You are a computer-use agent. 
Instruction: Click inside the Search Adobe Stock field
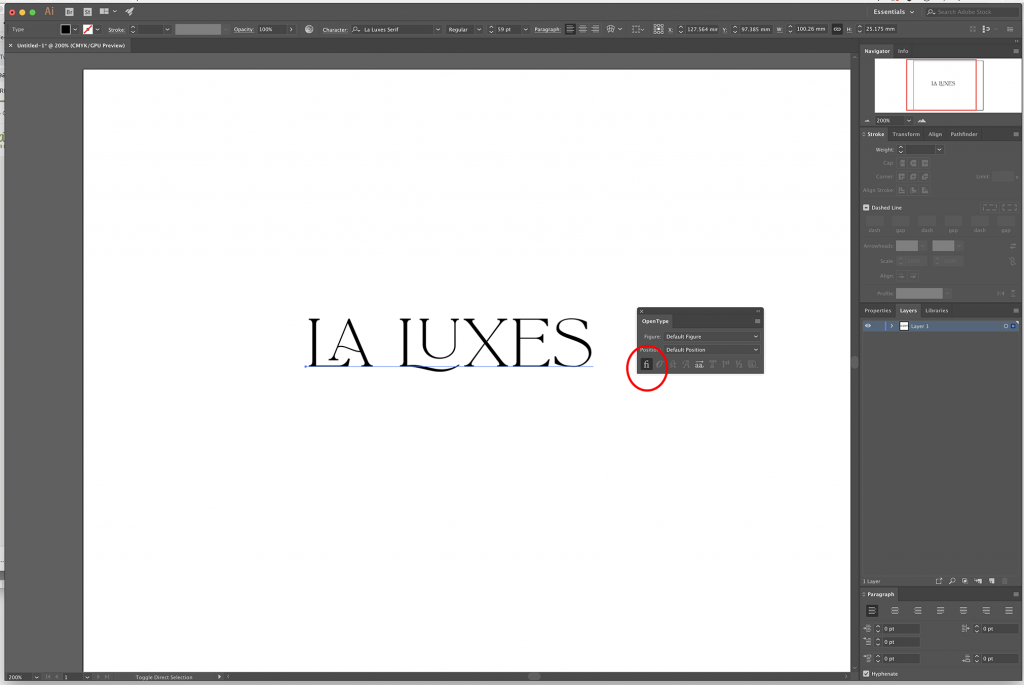(965, 11)
